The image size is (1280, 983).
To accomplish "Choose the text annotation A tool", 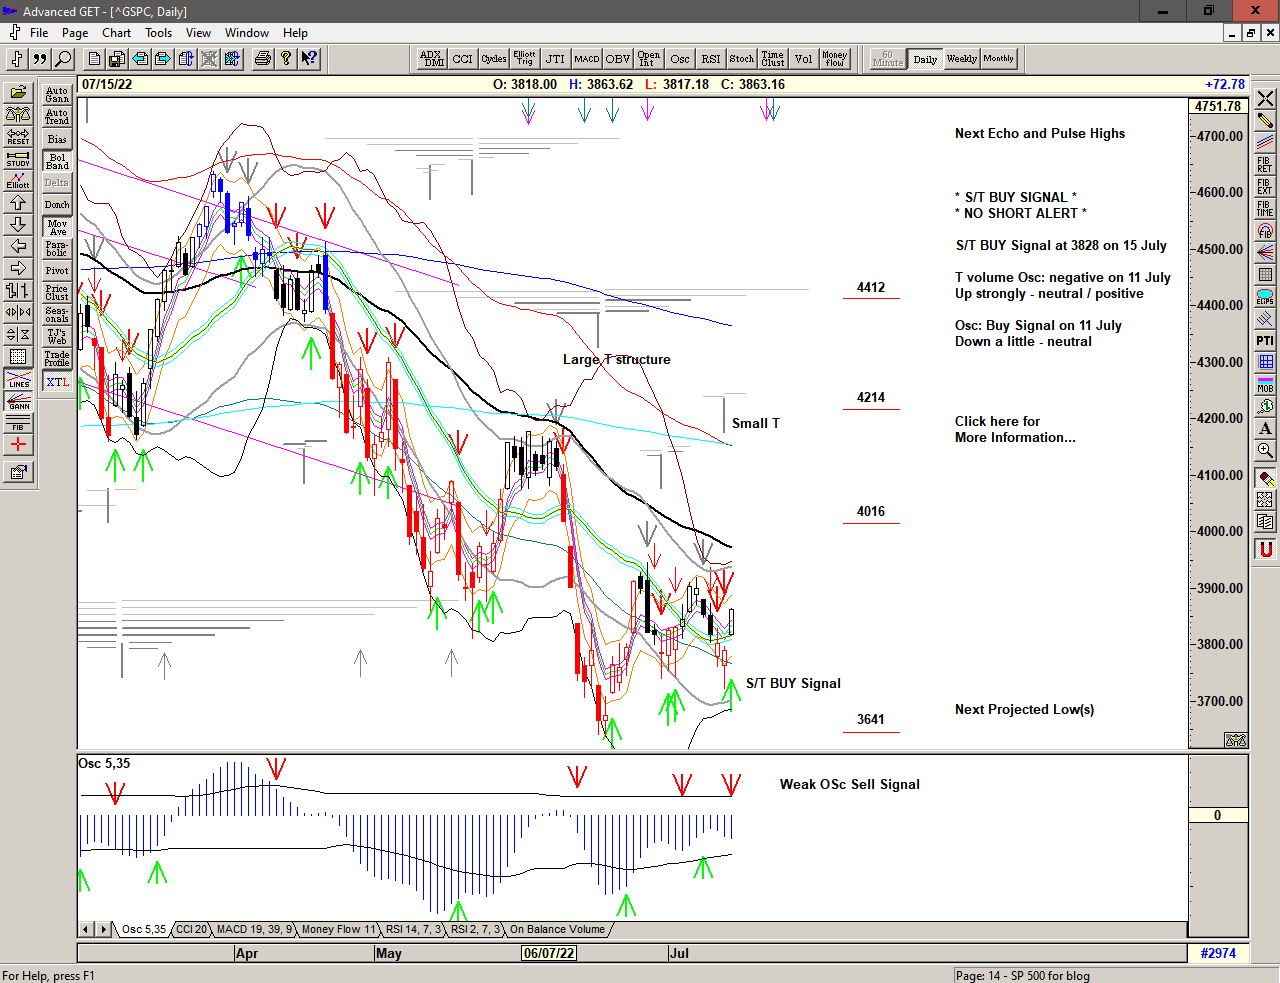I will [x=1265, y=429].
